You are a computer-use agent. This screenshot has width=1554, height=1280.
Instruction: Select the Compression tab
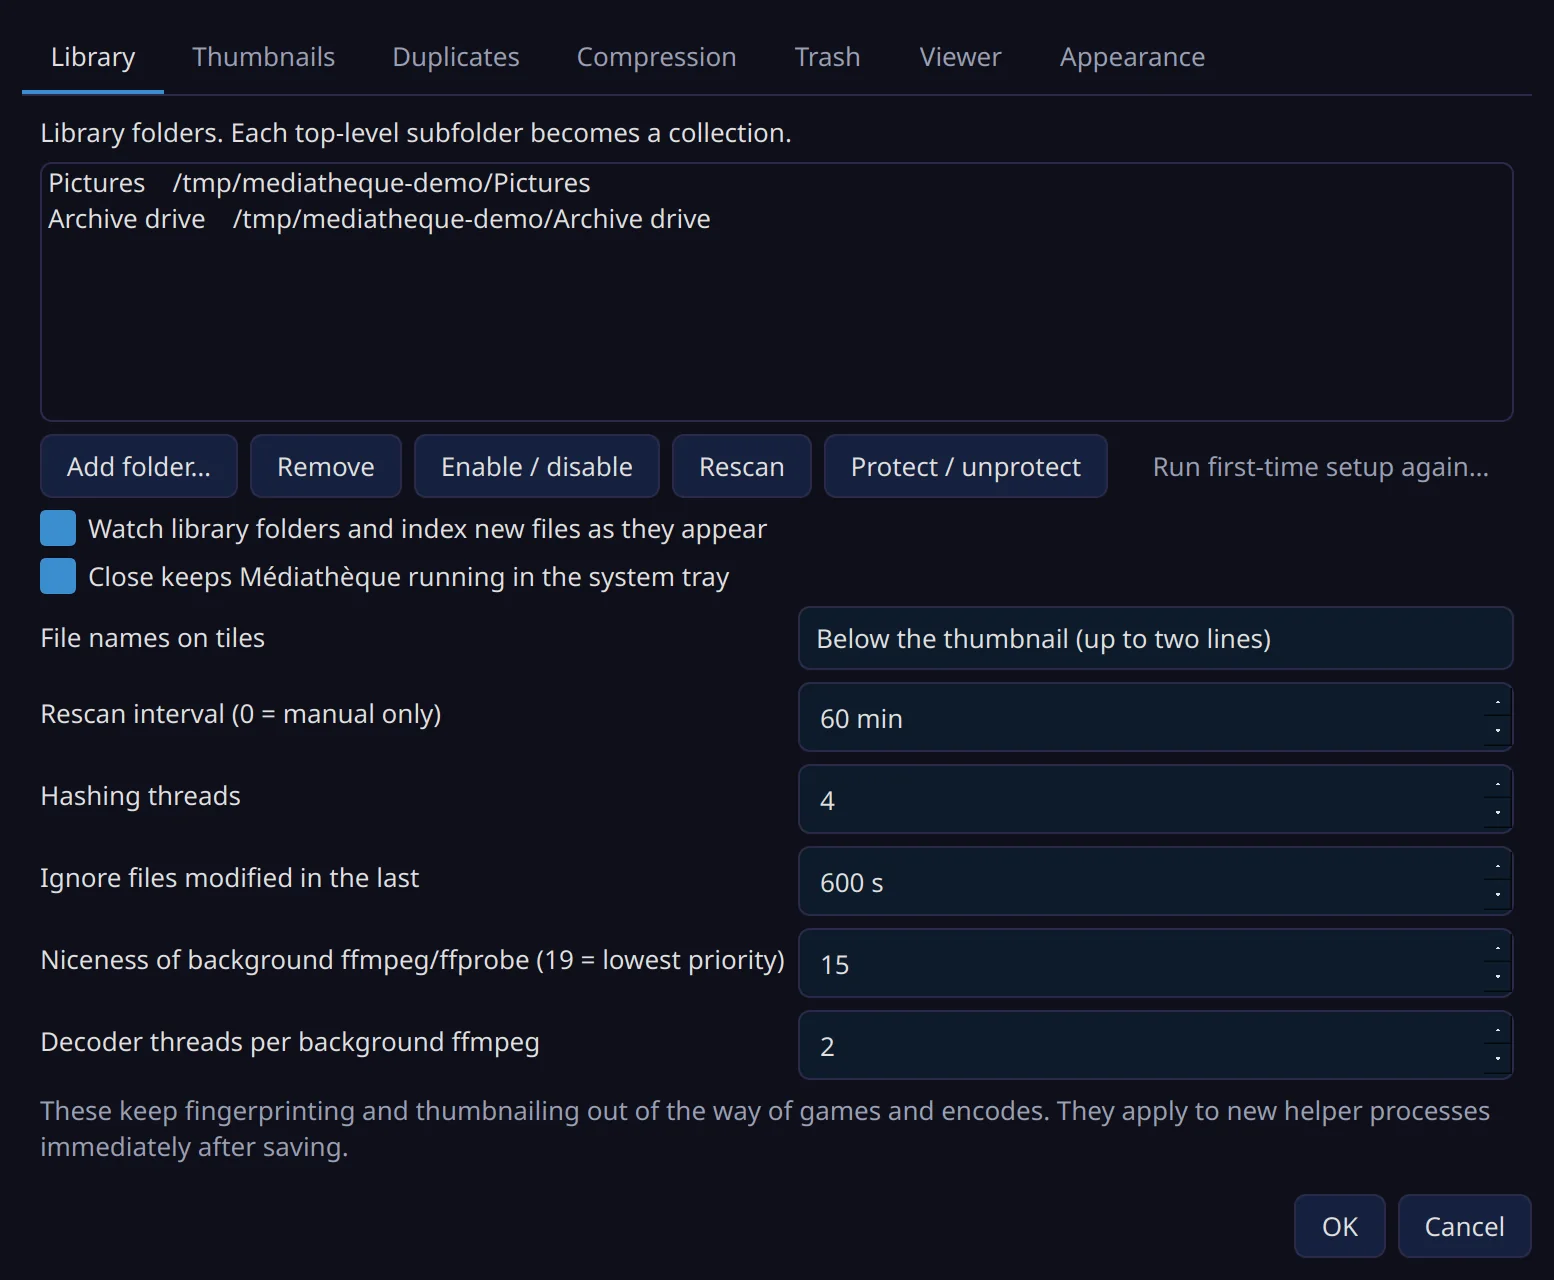657,57
